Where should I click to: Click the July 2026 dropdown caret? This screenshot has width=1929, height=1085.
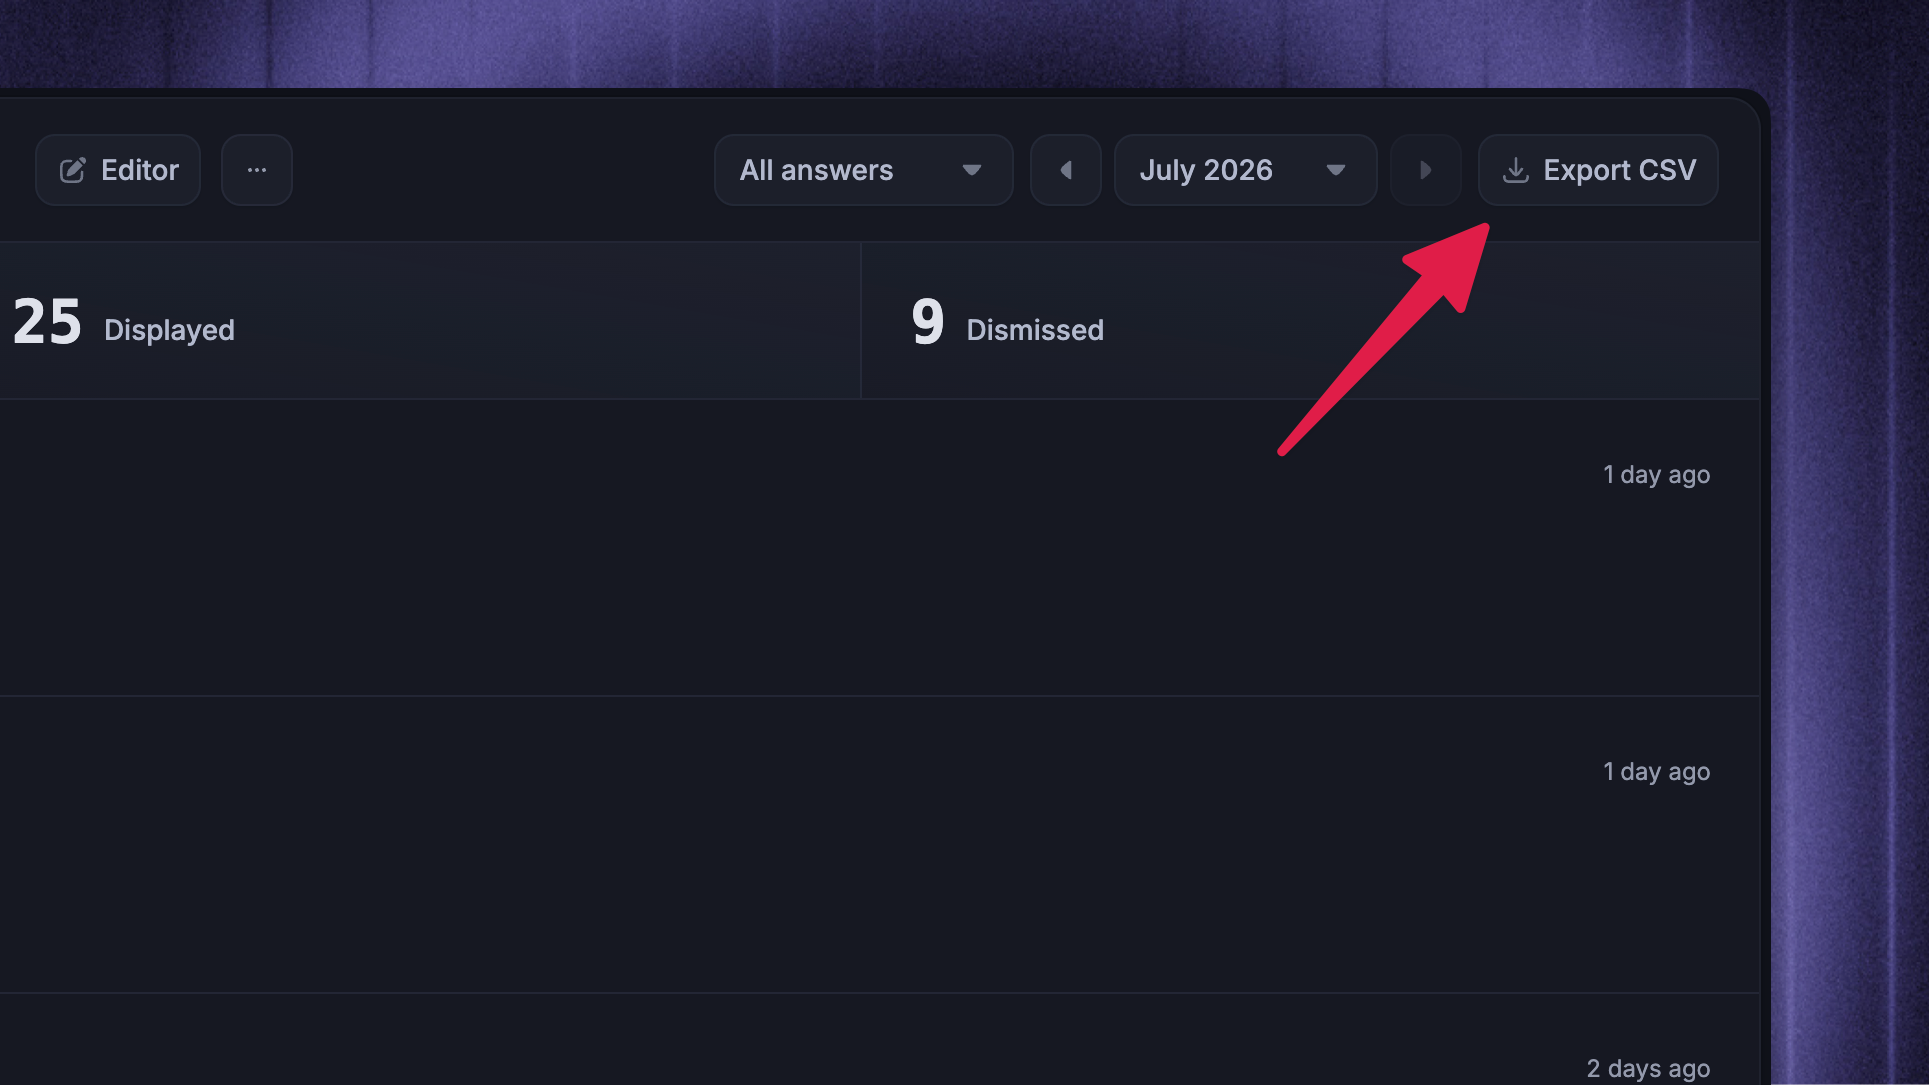(x=1336, y=170)
